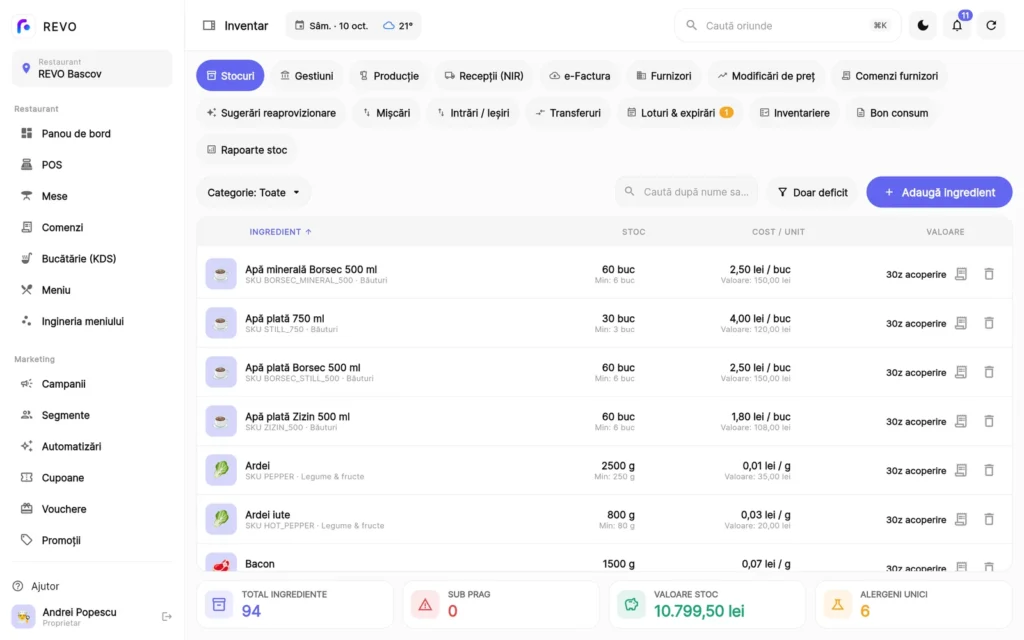Screen dimensions: 1024x640
Task: Sort by Ingredient column header arrow
Action: coord(308,232)
